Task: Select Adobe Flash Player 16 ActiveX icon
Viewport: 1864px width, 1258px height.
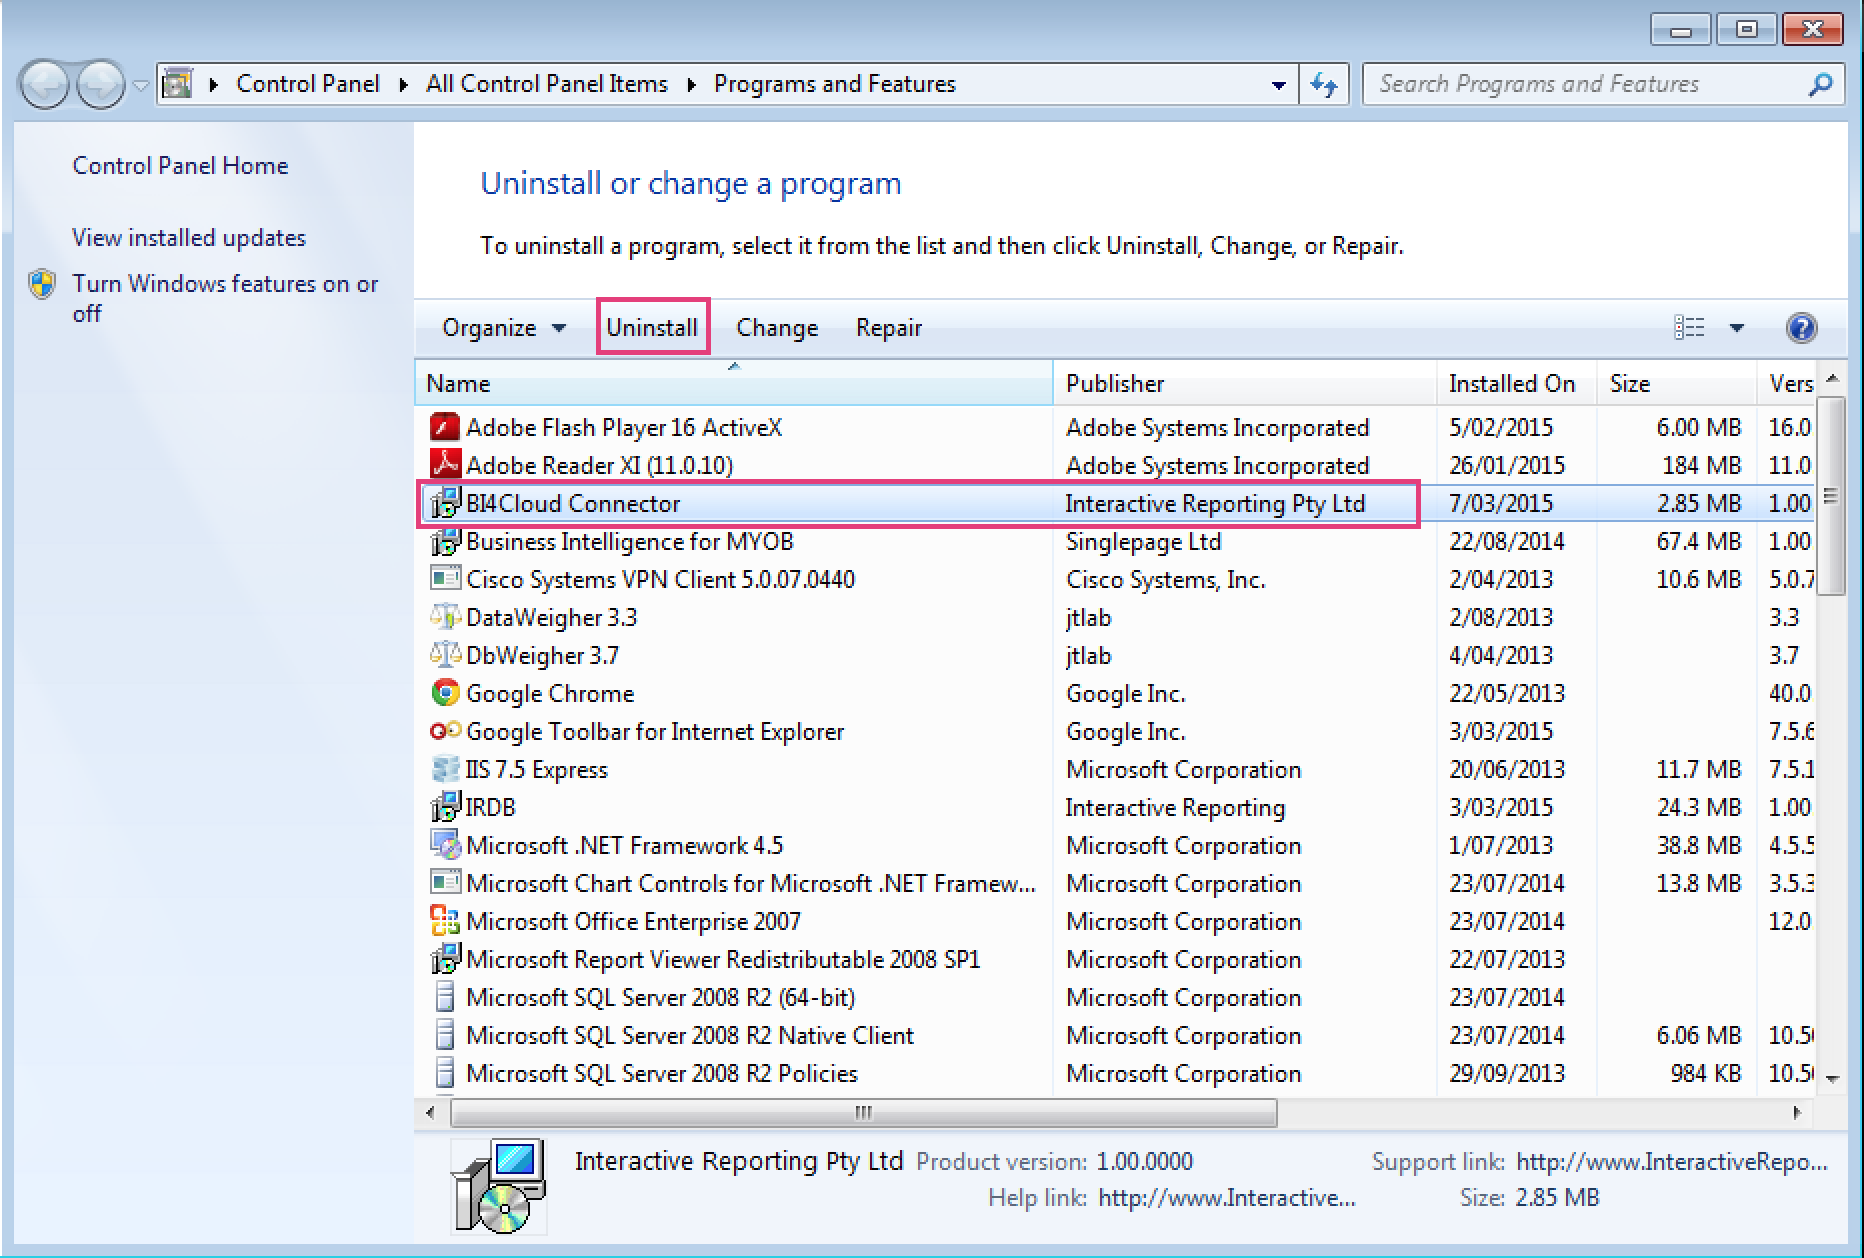Action: tap(445, 427)
